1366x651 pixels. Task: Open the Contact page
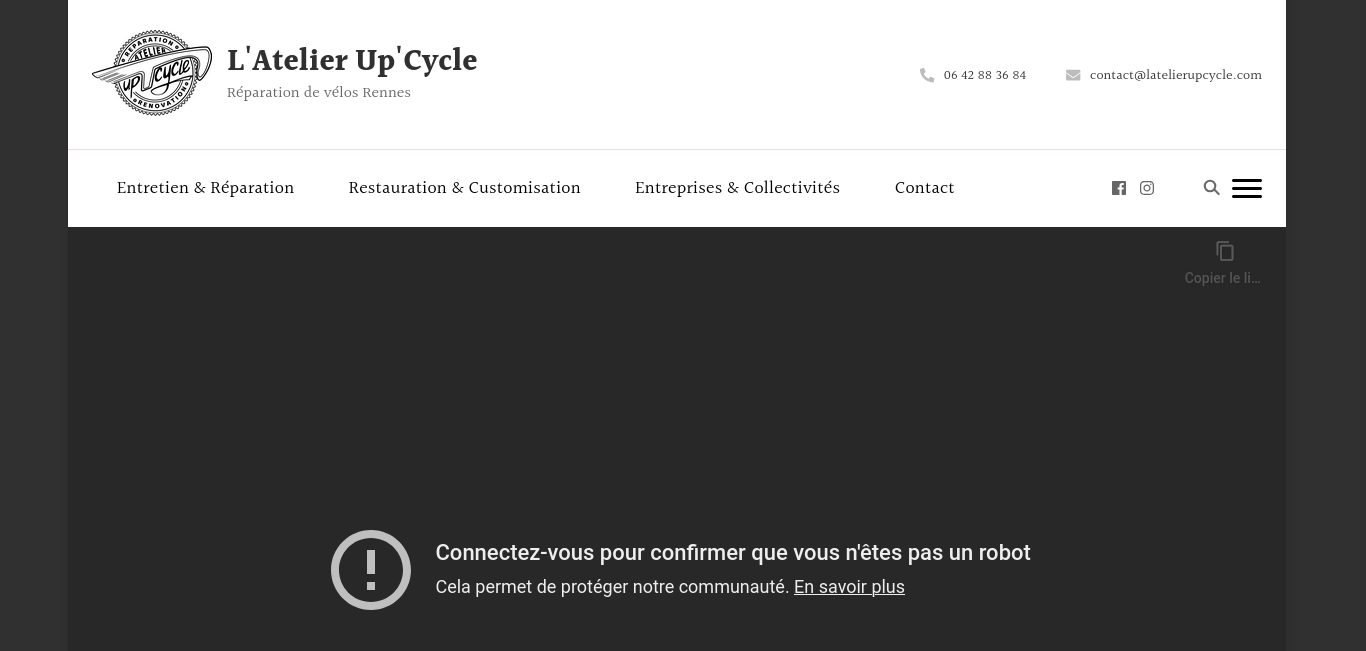point(924,188)
